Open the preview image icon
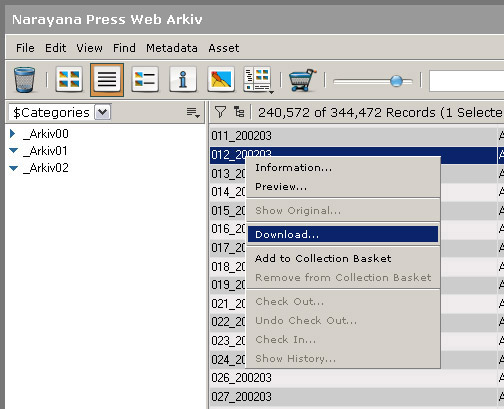 tap(221, 79)
